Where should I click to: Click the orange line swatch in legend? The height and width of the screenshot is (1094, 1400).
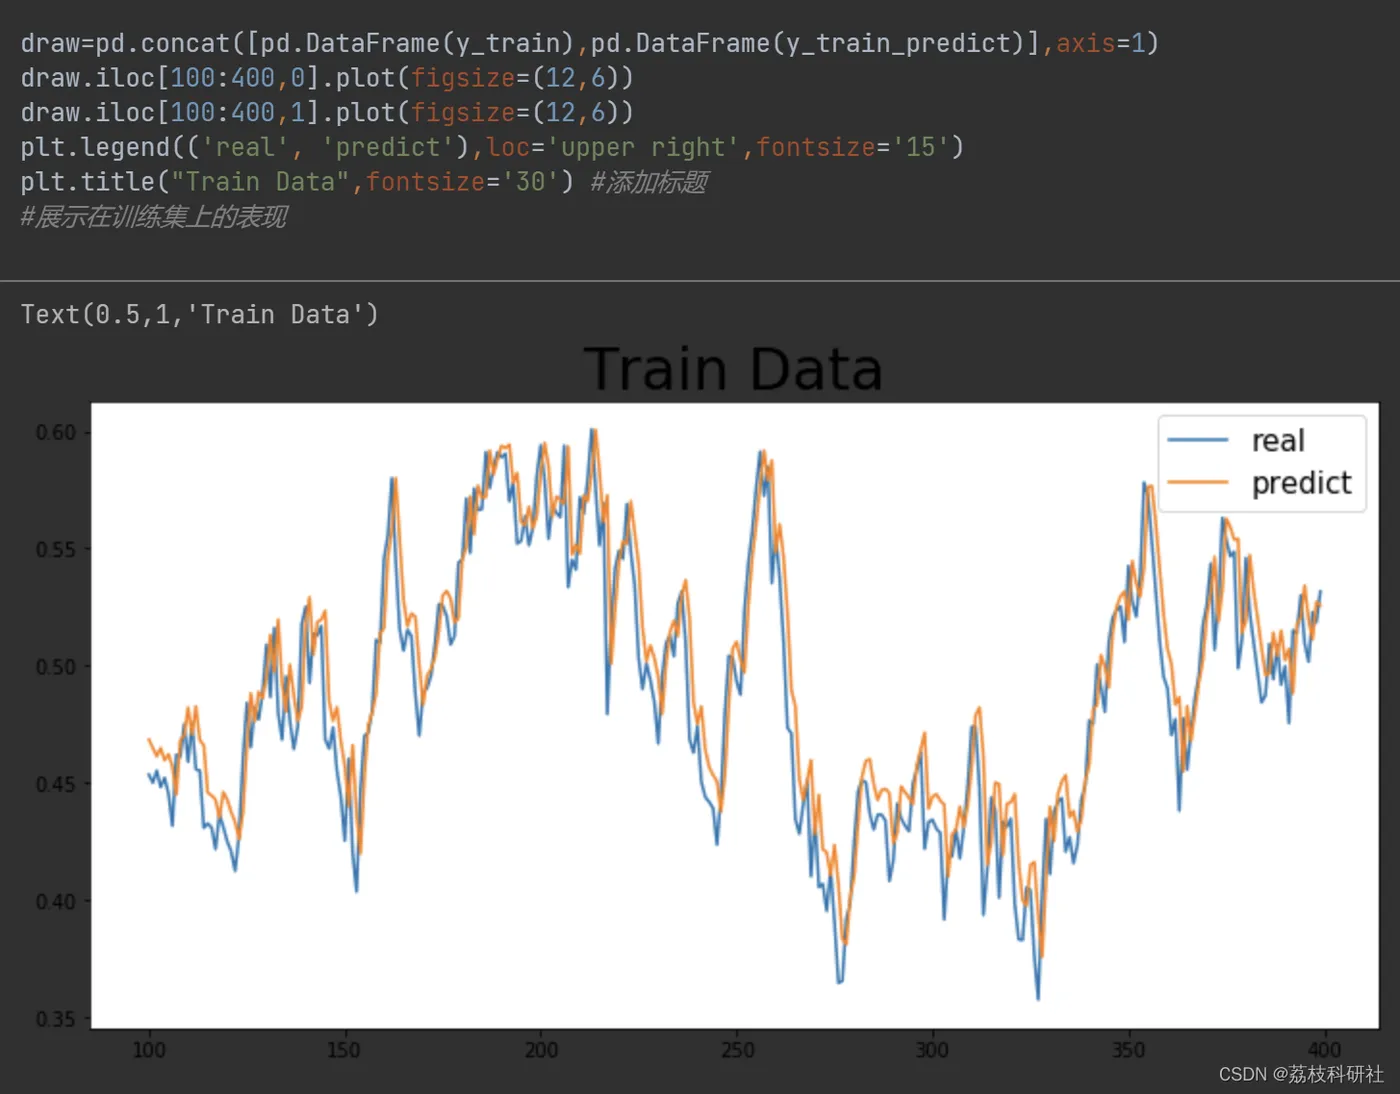click(1198, 482)
